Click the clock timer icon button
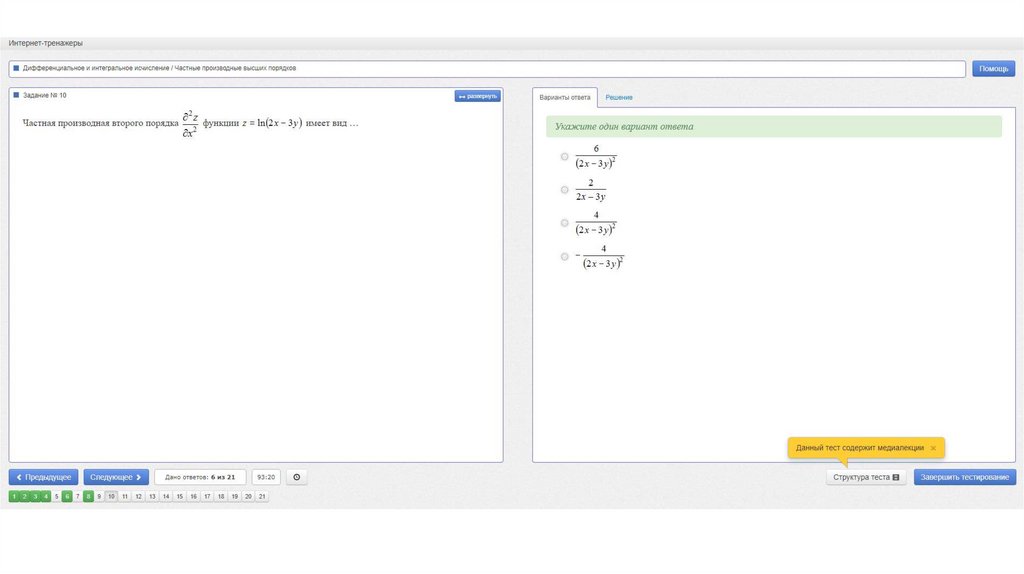This screenshot has width=1024, height=574. [296, 478]
